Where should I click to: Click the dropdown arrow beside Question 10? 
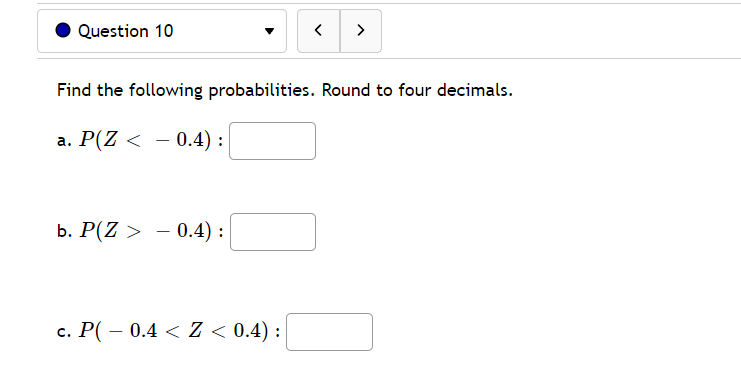click(269, 32)
